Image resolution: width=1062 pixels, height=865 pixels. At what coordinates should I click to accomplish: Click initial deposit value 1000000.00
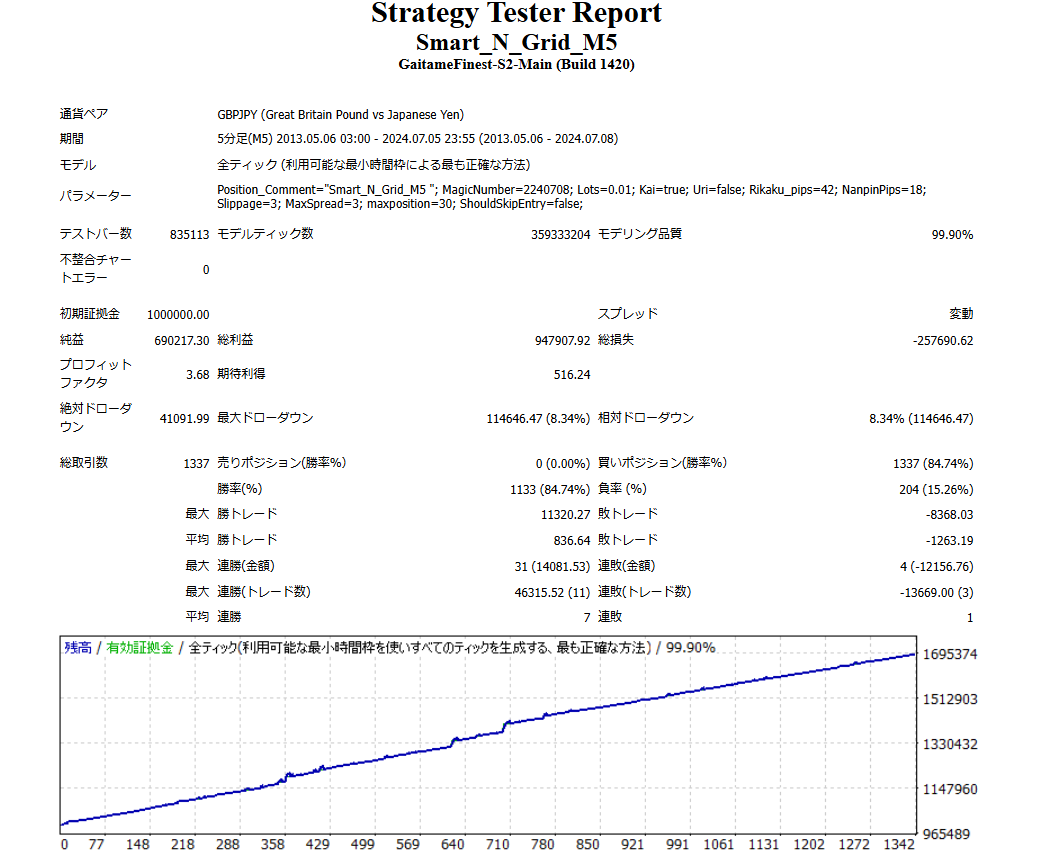click(178, 314)
